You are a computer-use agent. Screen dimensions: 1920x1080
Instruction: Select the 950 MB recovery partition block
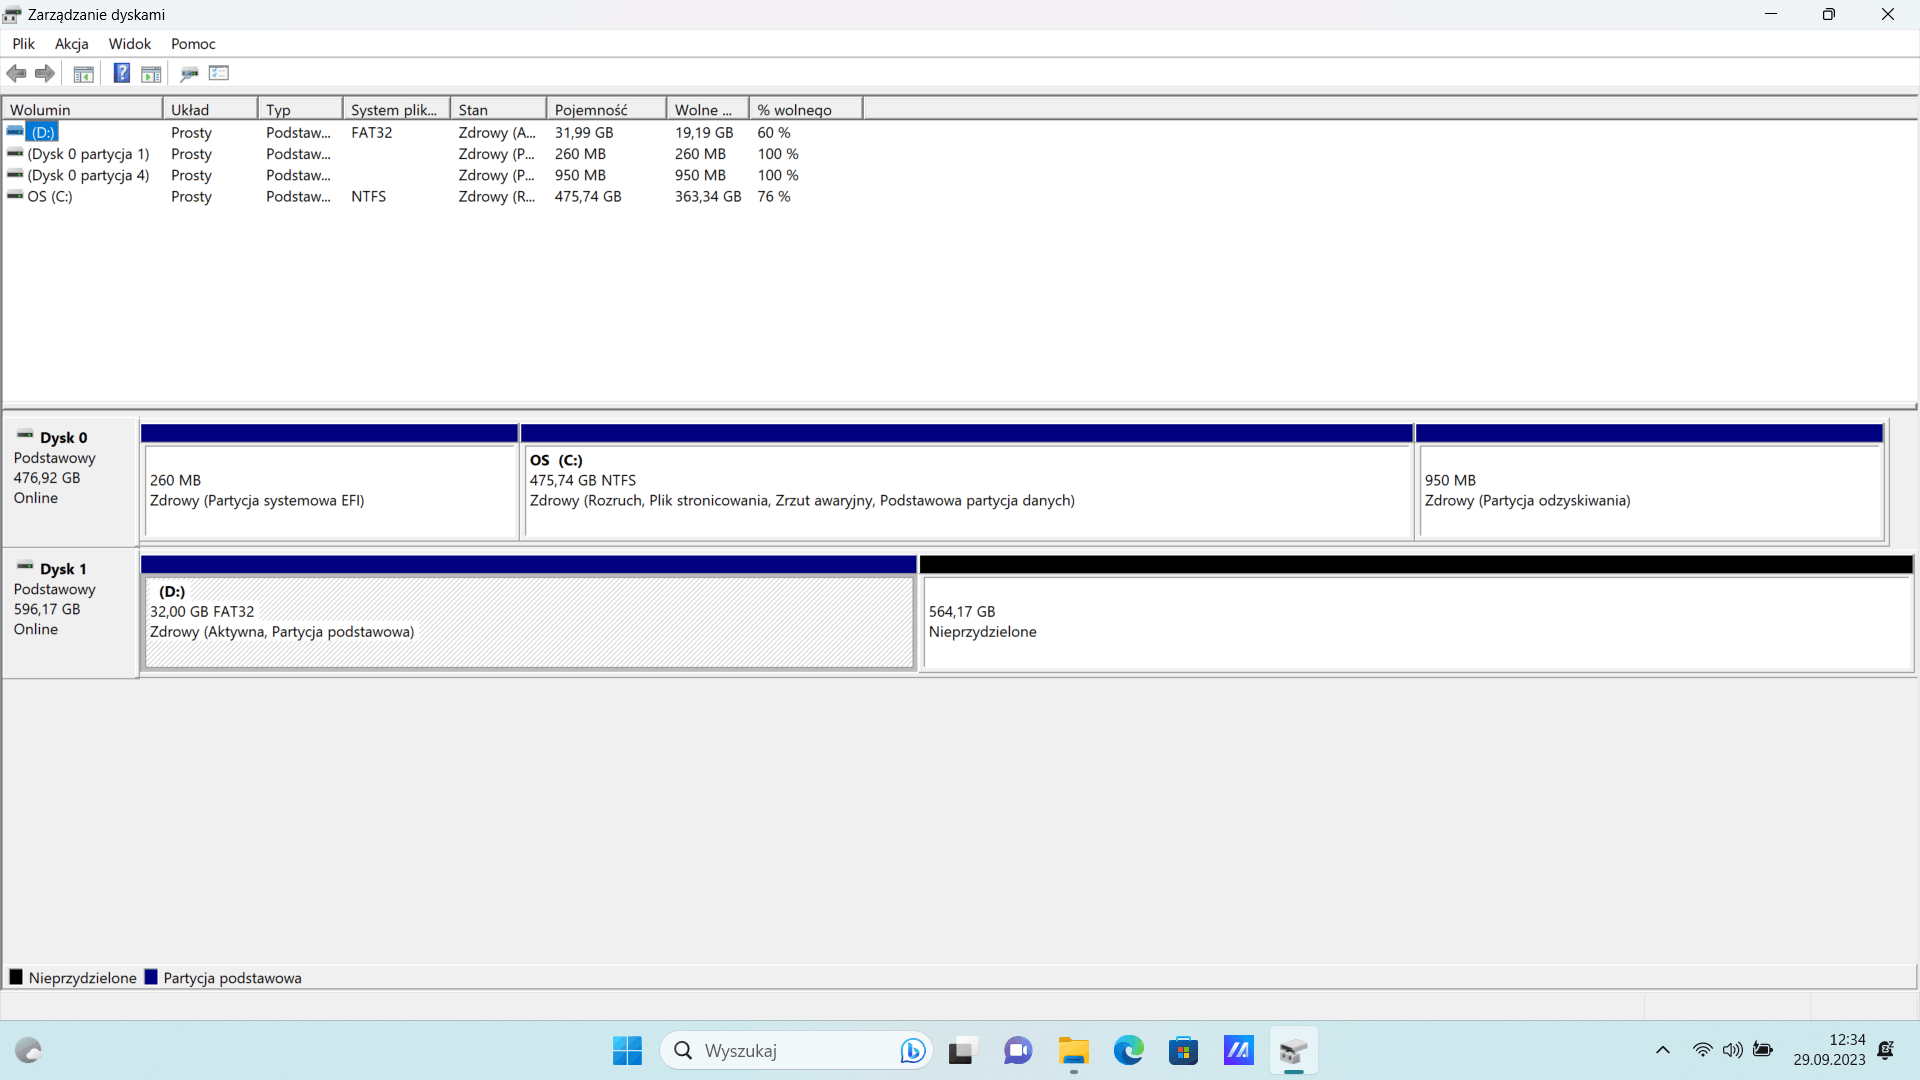point(1648,491)
